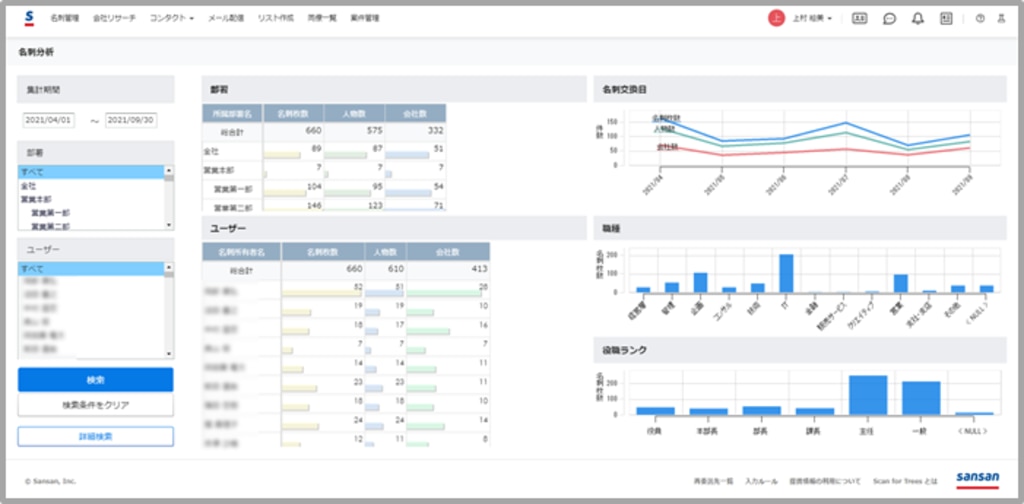The height and width of the screenshot is (504, 1024).
Task: Click 全社 row in 部署 table
Action: click(324, 151)
